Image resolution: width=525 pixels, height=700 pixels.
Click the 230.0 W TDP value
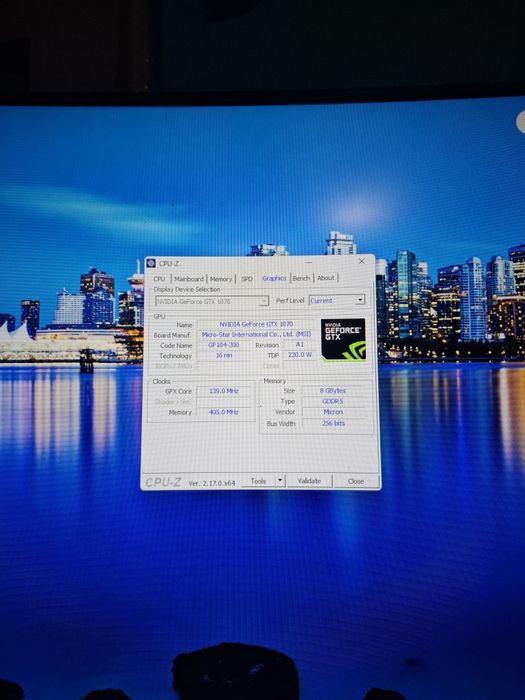coord(300,355)
